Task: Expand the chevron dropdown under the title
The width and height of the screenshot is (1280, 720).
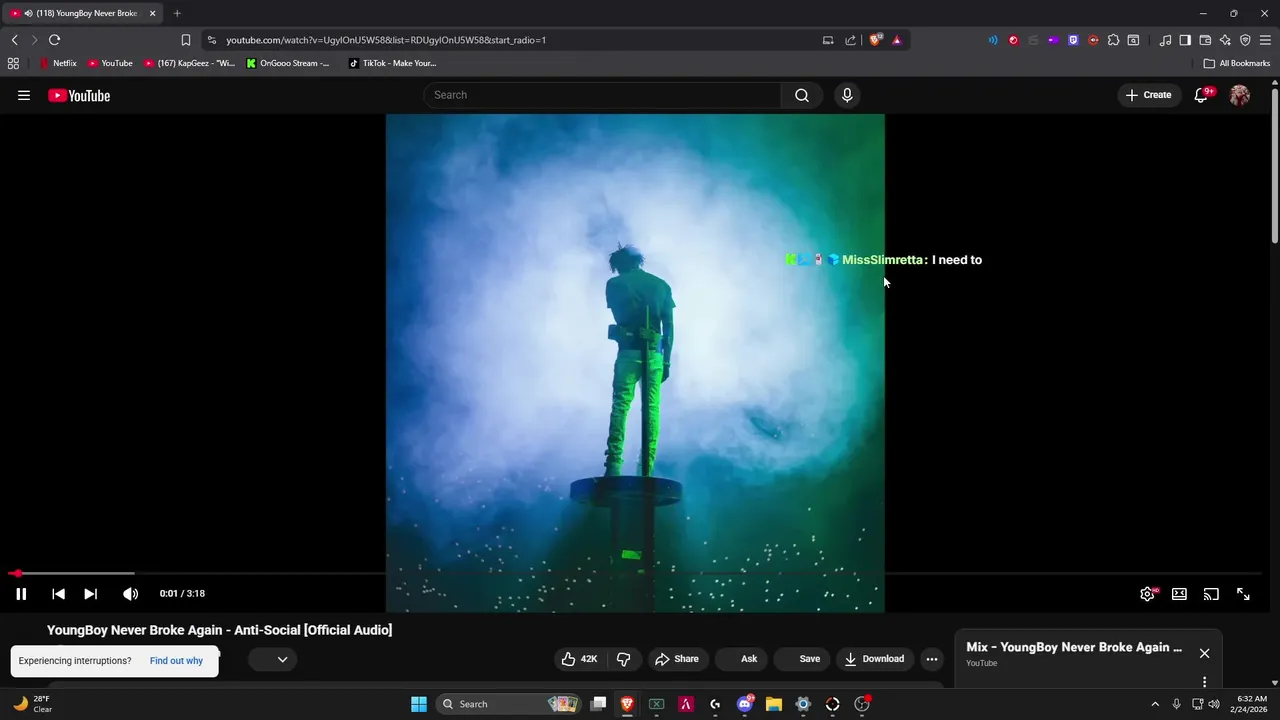Action: tap(282, 659)
